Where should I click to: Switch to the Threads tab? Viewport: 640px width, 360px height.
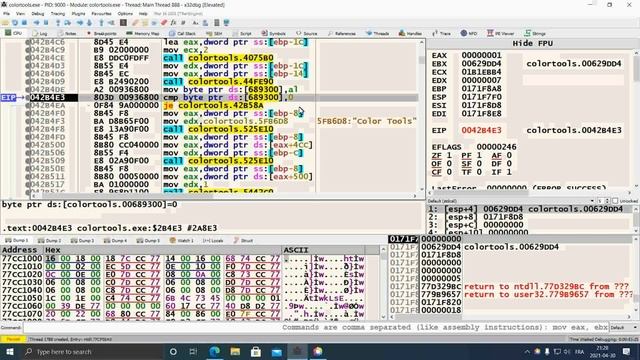click(x=378, y=33)
